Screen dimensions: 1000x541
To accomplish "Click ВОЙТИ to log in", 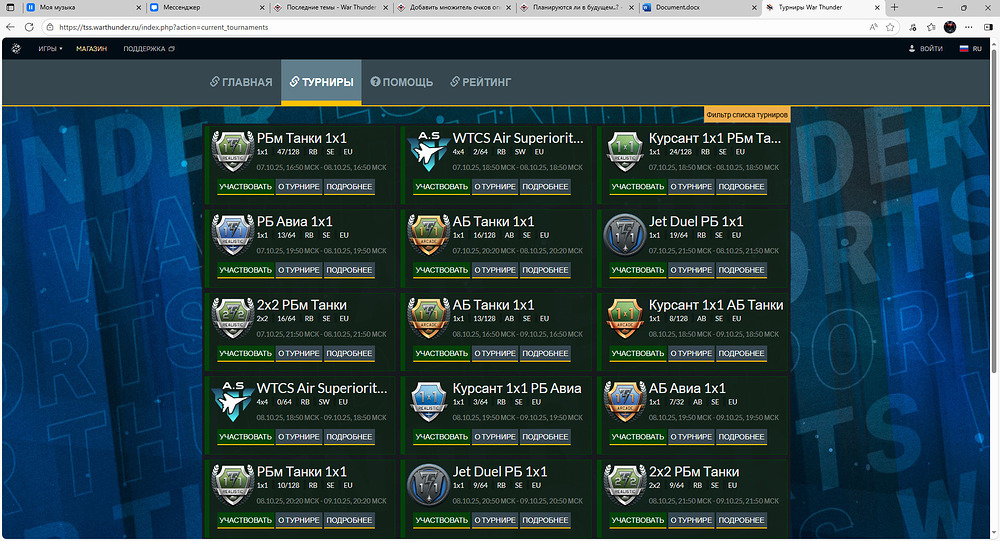I will tap(925, 48).
